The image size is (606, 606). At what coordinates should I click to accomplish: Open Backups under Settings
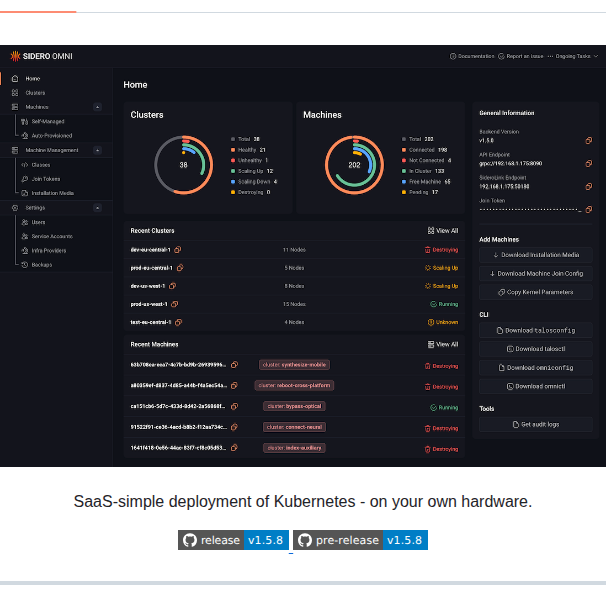click(41, 265)
